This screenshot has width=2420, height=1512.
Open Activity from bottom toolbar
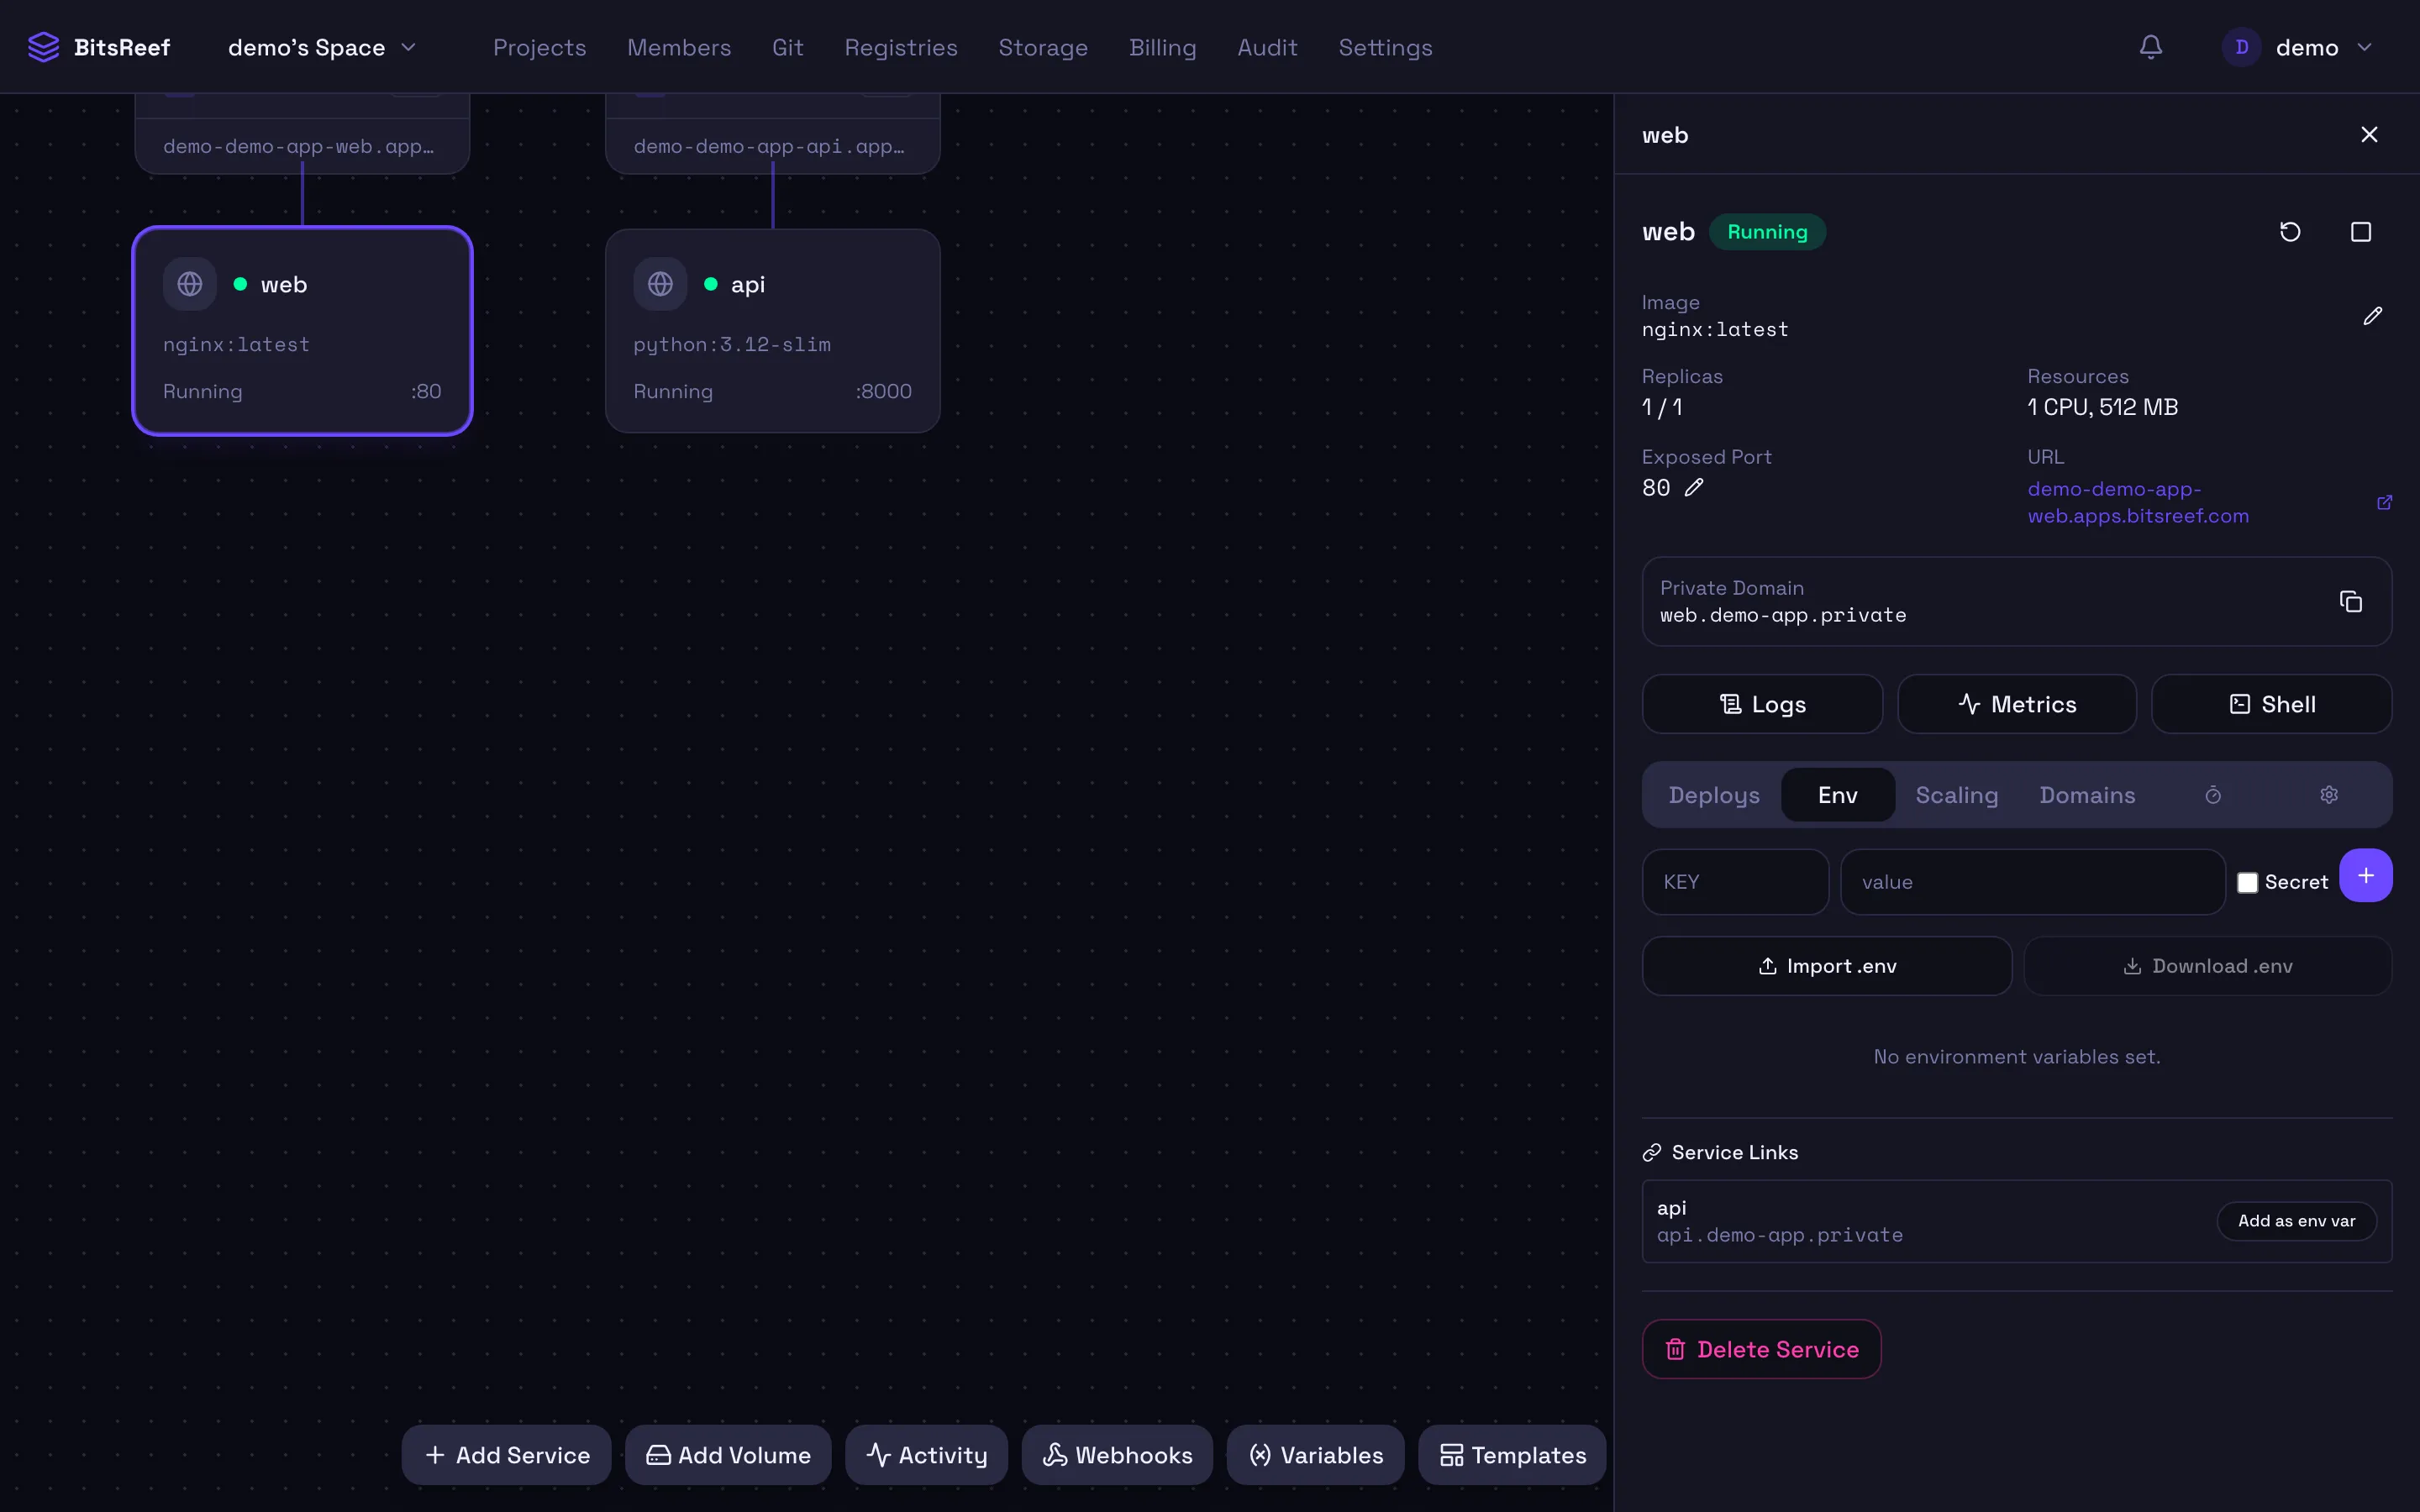point(926,1455)
